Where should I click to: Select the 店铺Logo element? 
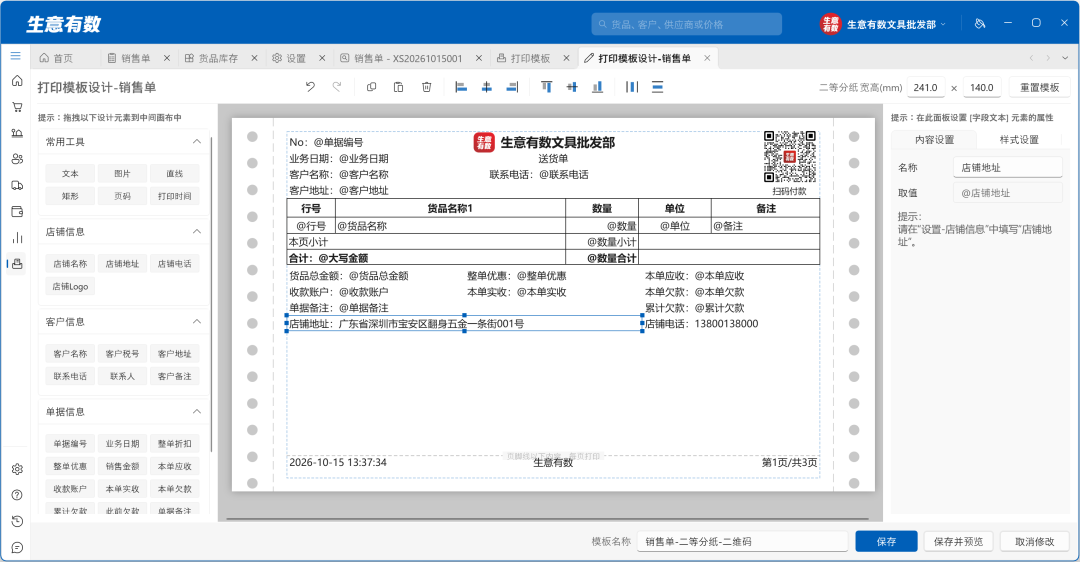pos(70,287)
